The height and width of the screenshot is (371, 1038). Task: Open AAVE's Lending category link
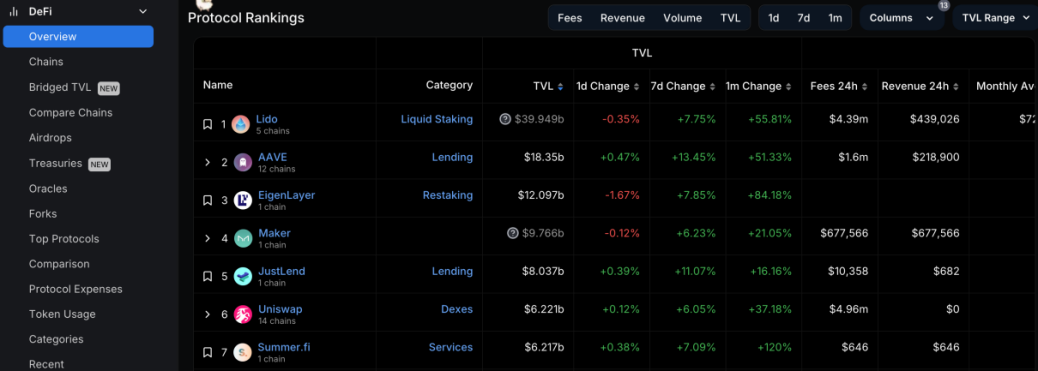click(x=453, y=157)
